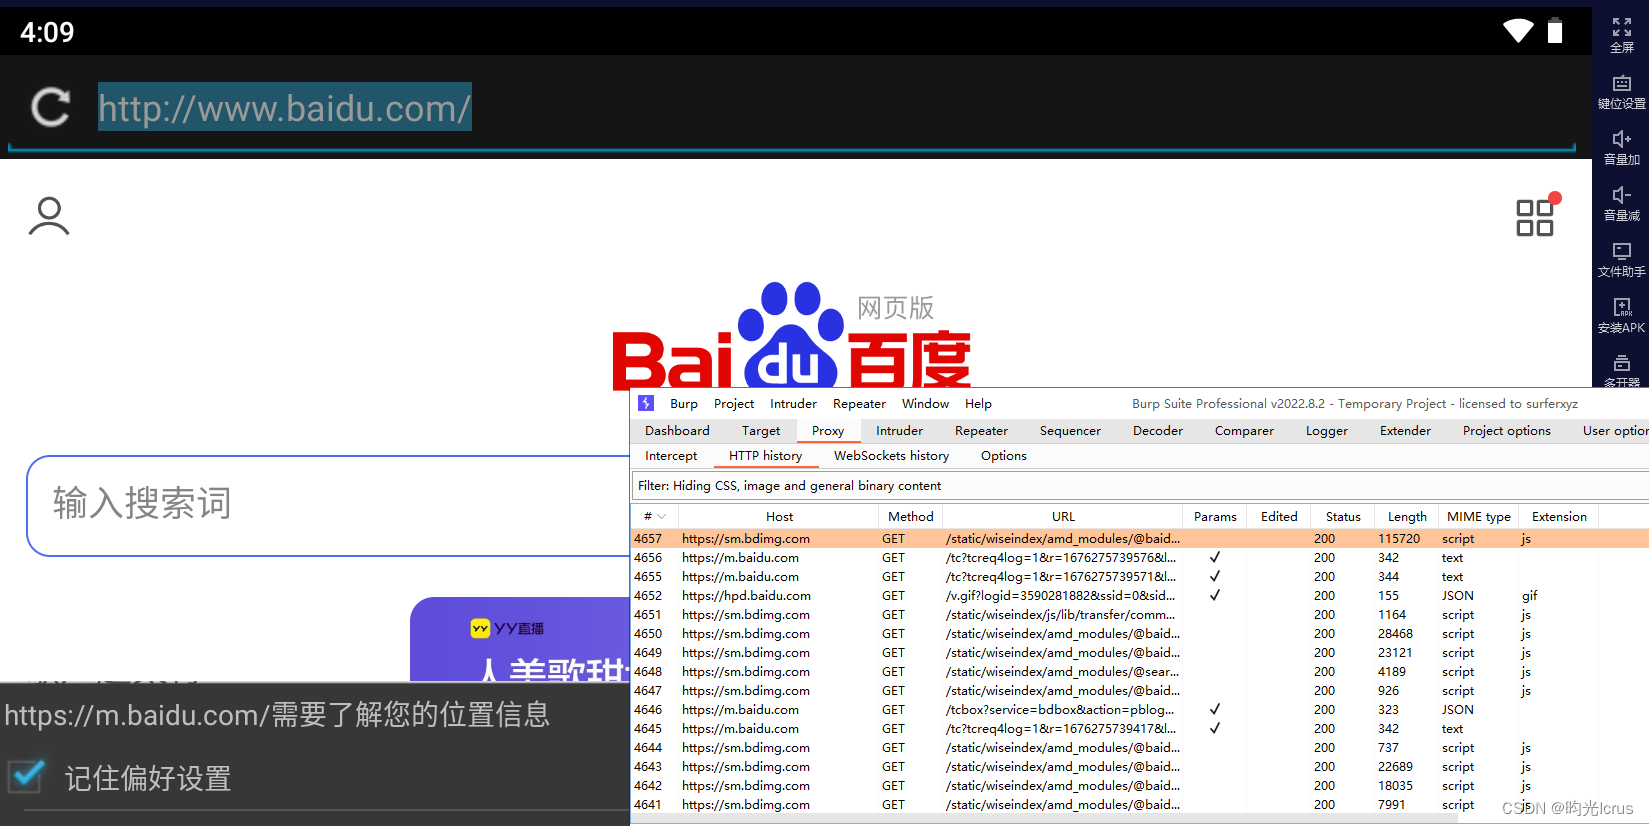Sort by the Status column header

tap(1343, 517)
